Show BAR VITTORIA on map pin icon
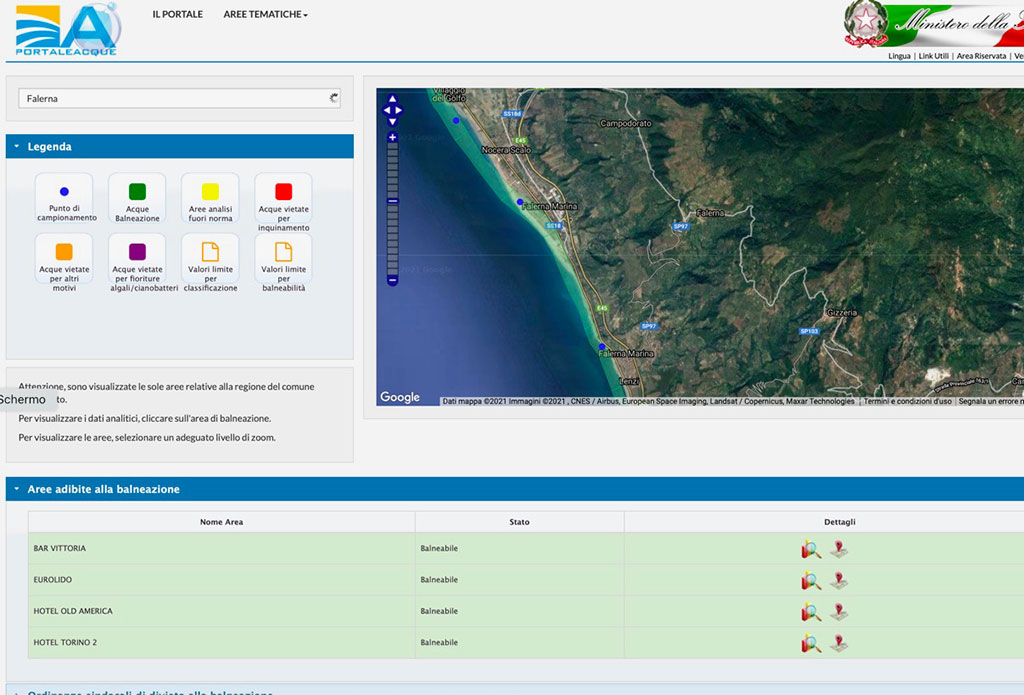This screenshot has height=695, width=1024. pos(839,549)
